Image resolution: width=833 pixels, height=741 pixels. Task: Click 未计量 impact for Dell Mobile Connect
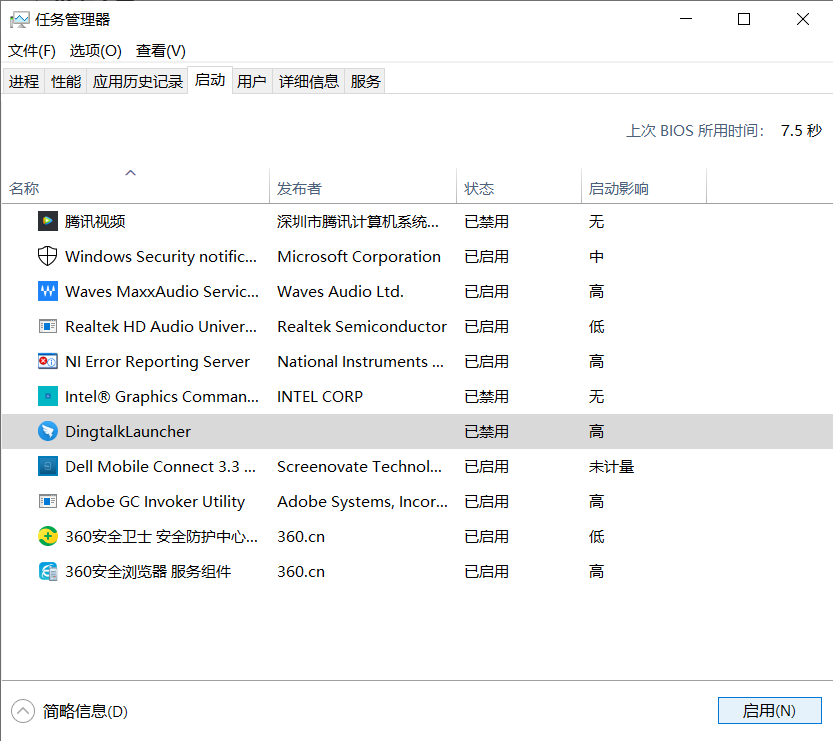(611, 467)
